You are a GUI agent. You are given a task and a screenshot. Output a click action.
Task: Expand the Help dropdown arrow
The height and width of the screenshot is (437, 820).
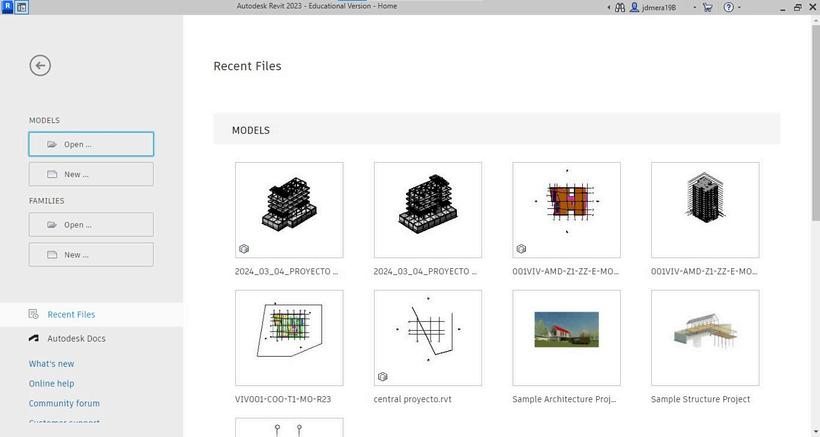click(x=739, y=7)
